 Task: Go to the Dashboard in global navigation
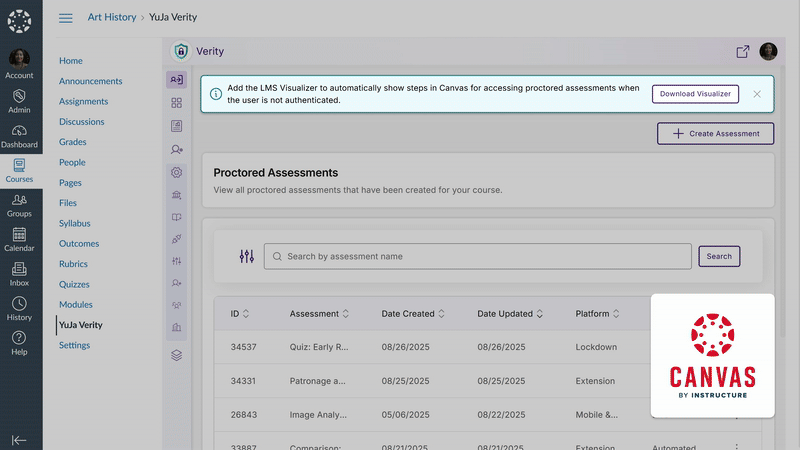19,136
